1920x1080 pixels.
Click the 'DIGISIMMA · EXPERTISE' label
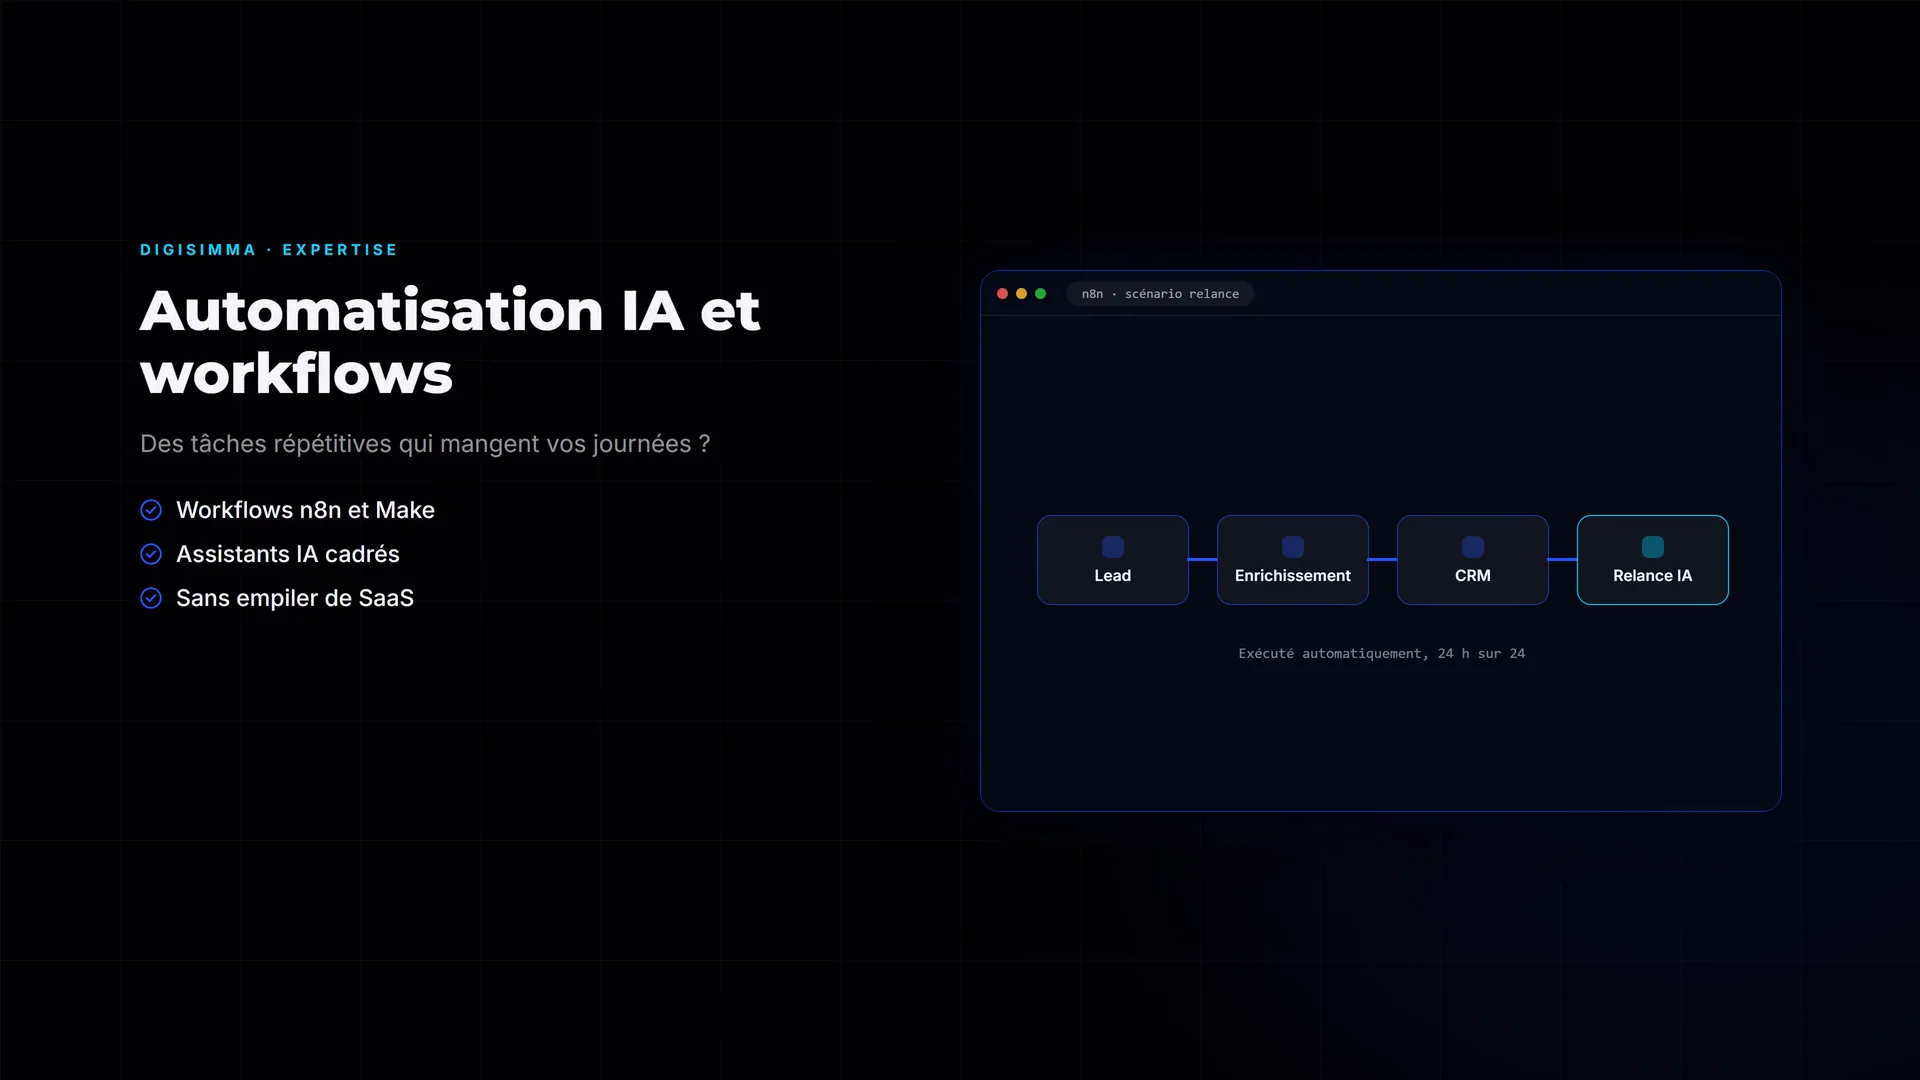tap(269, 250)
